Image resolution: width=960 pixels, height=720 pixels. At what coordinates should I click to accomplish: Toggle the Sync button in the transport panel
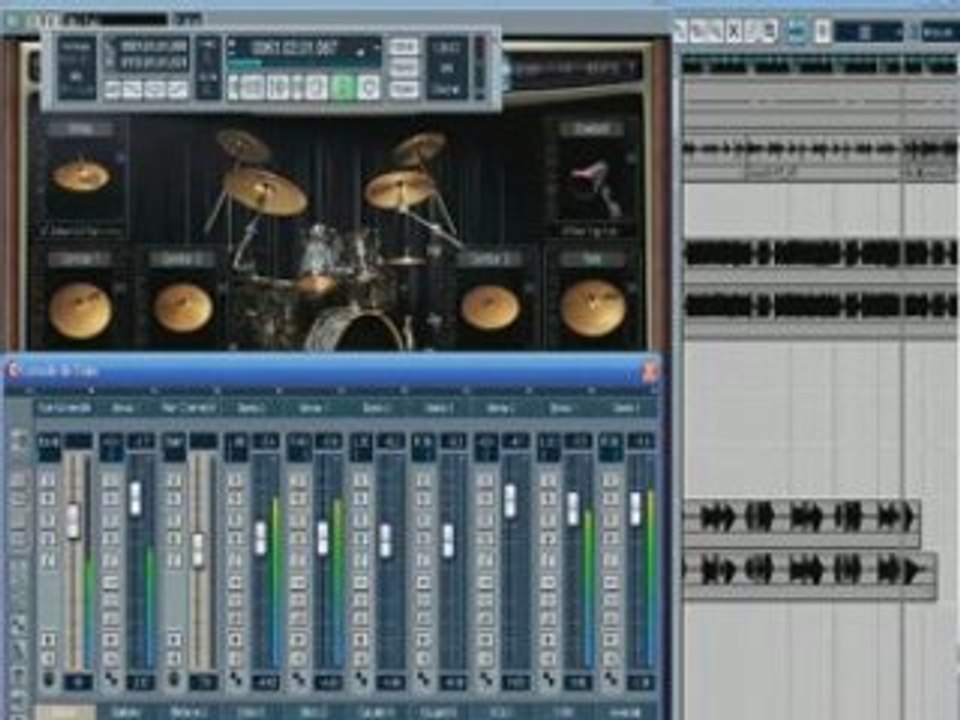point(403,89)
